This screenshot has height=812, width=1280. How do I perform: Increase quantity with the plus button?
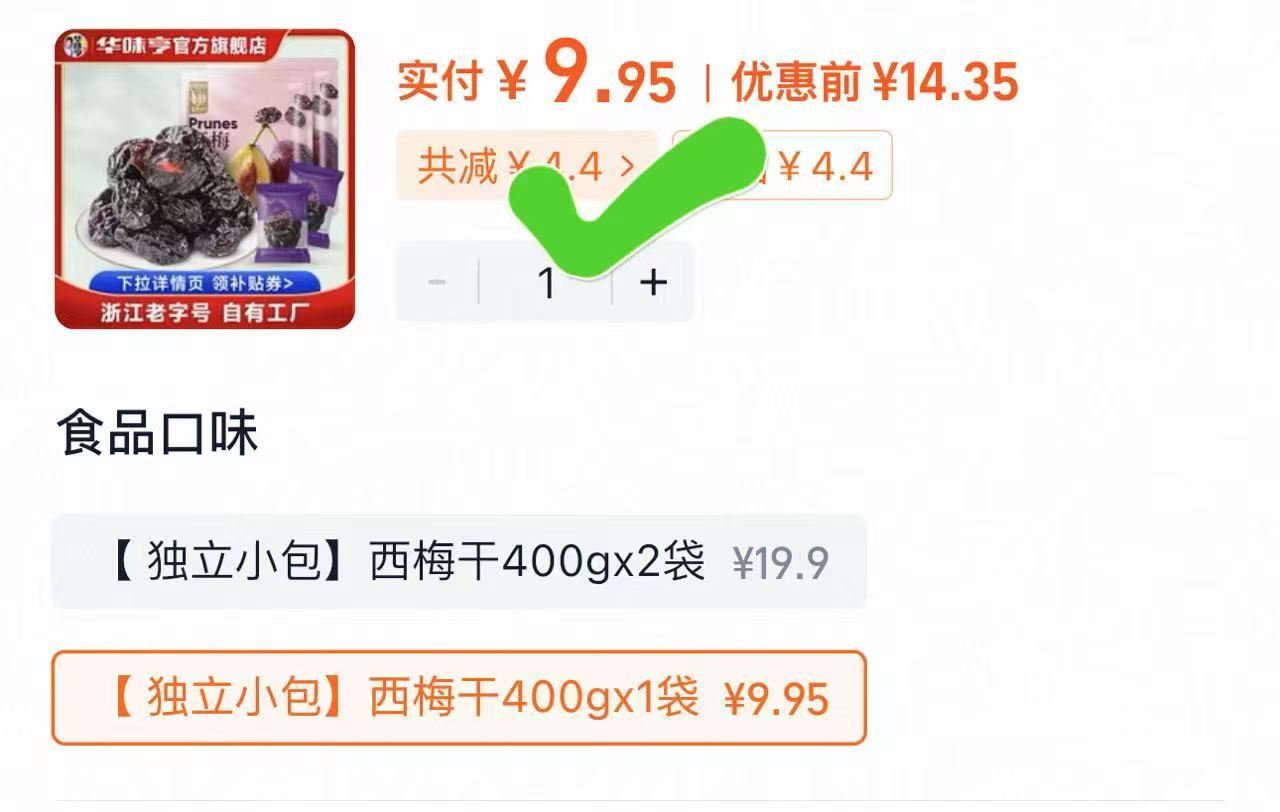[653, 283]
